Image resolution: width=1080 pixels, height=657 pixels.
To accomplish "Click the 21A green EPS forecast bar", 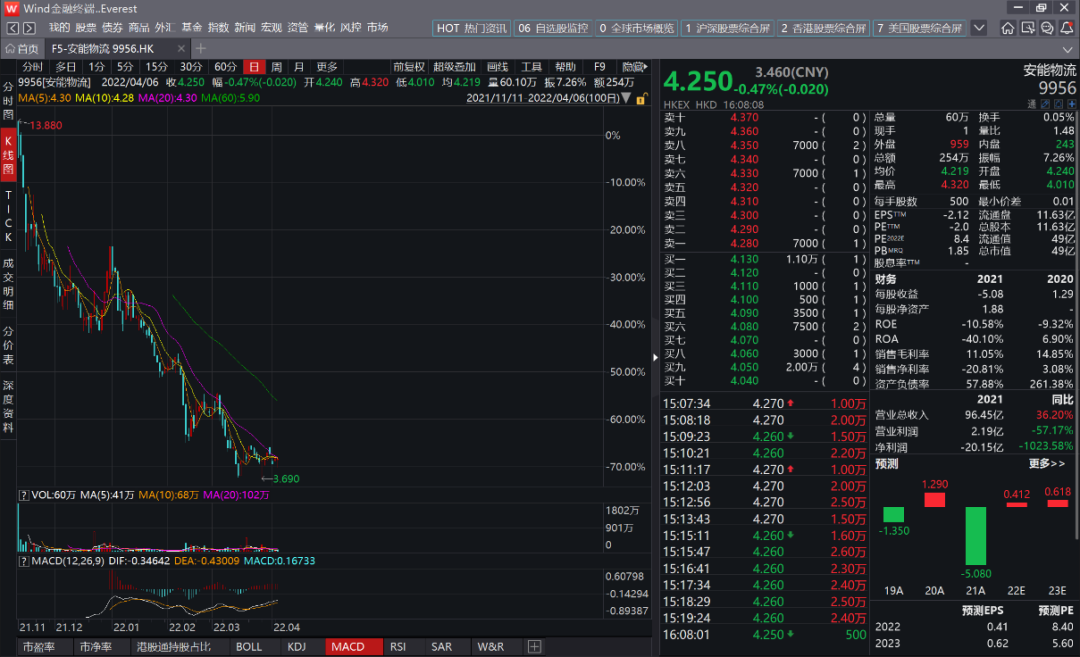I will [x=975, y=536].
